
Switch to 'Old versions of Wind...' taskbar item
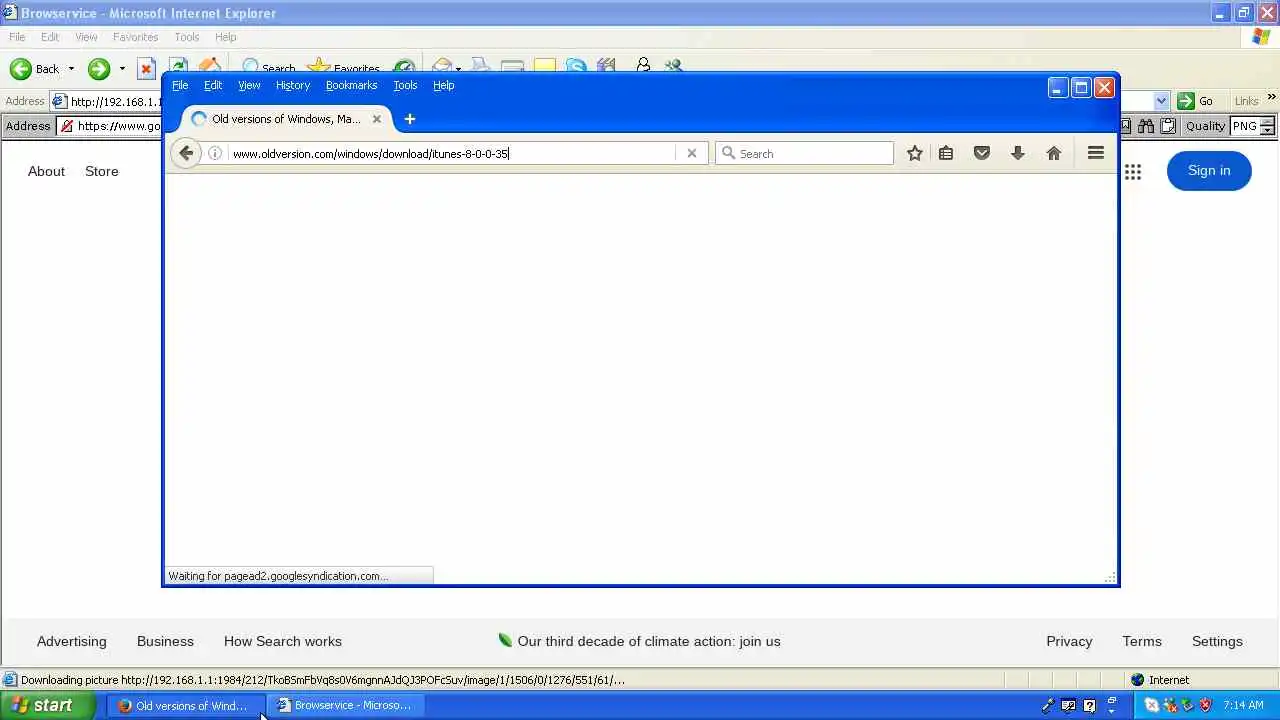[x=184, y=705]
